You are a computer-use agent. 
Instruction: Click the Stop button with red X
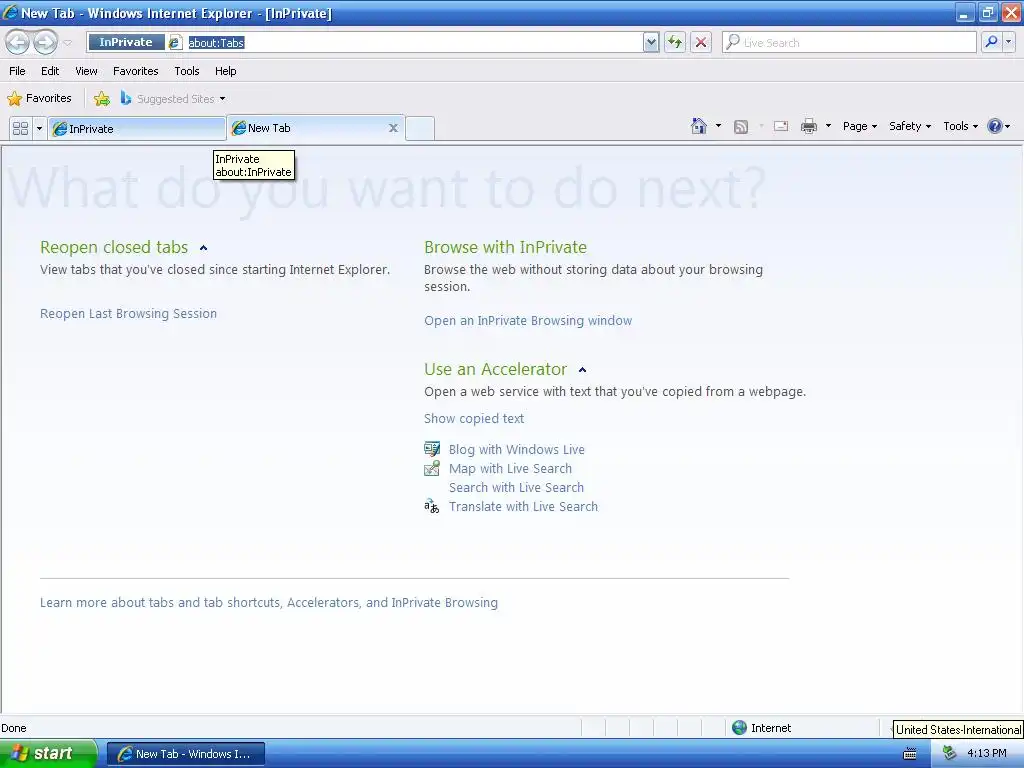(701, 42)
